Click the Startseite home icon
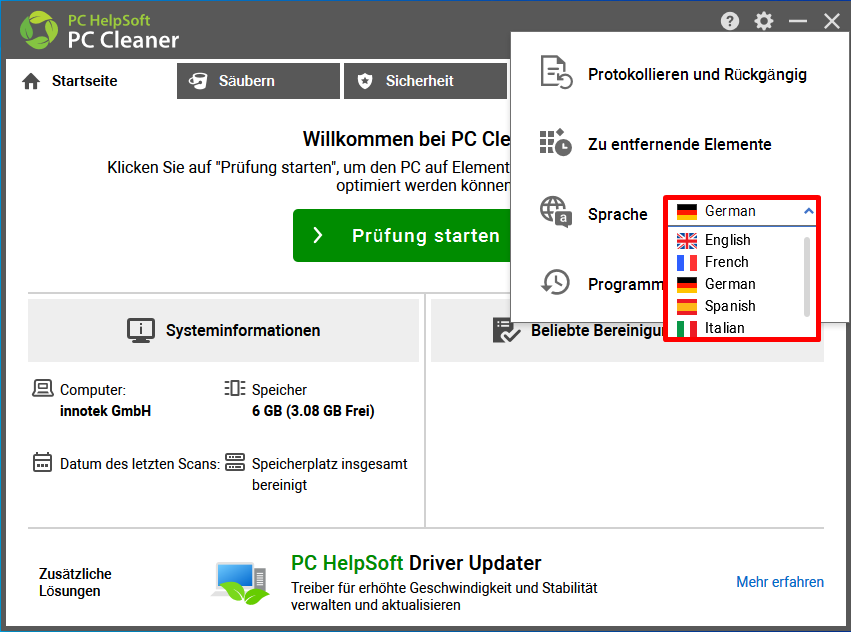The height and width of the screenshot is (632, 851). tap(31, 81)
